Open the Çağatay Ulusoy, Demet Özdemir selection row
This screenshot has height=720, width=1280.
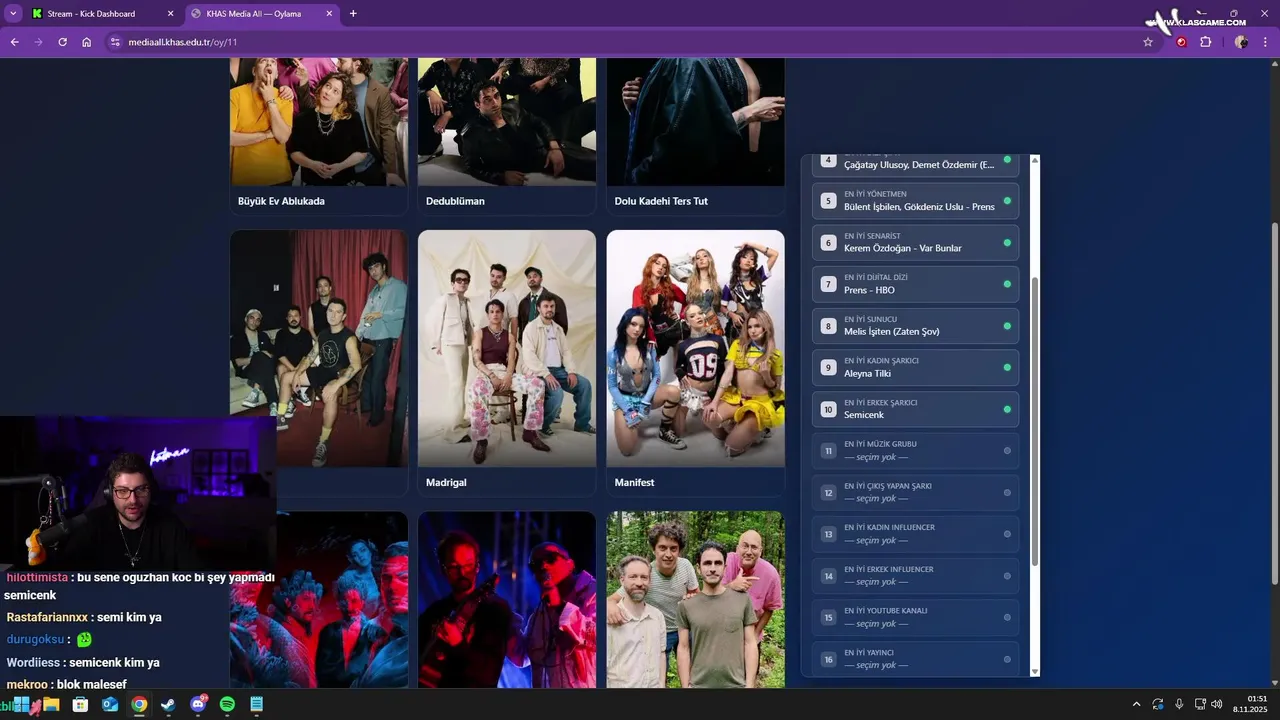(915, 165)
